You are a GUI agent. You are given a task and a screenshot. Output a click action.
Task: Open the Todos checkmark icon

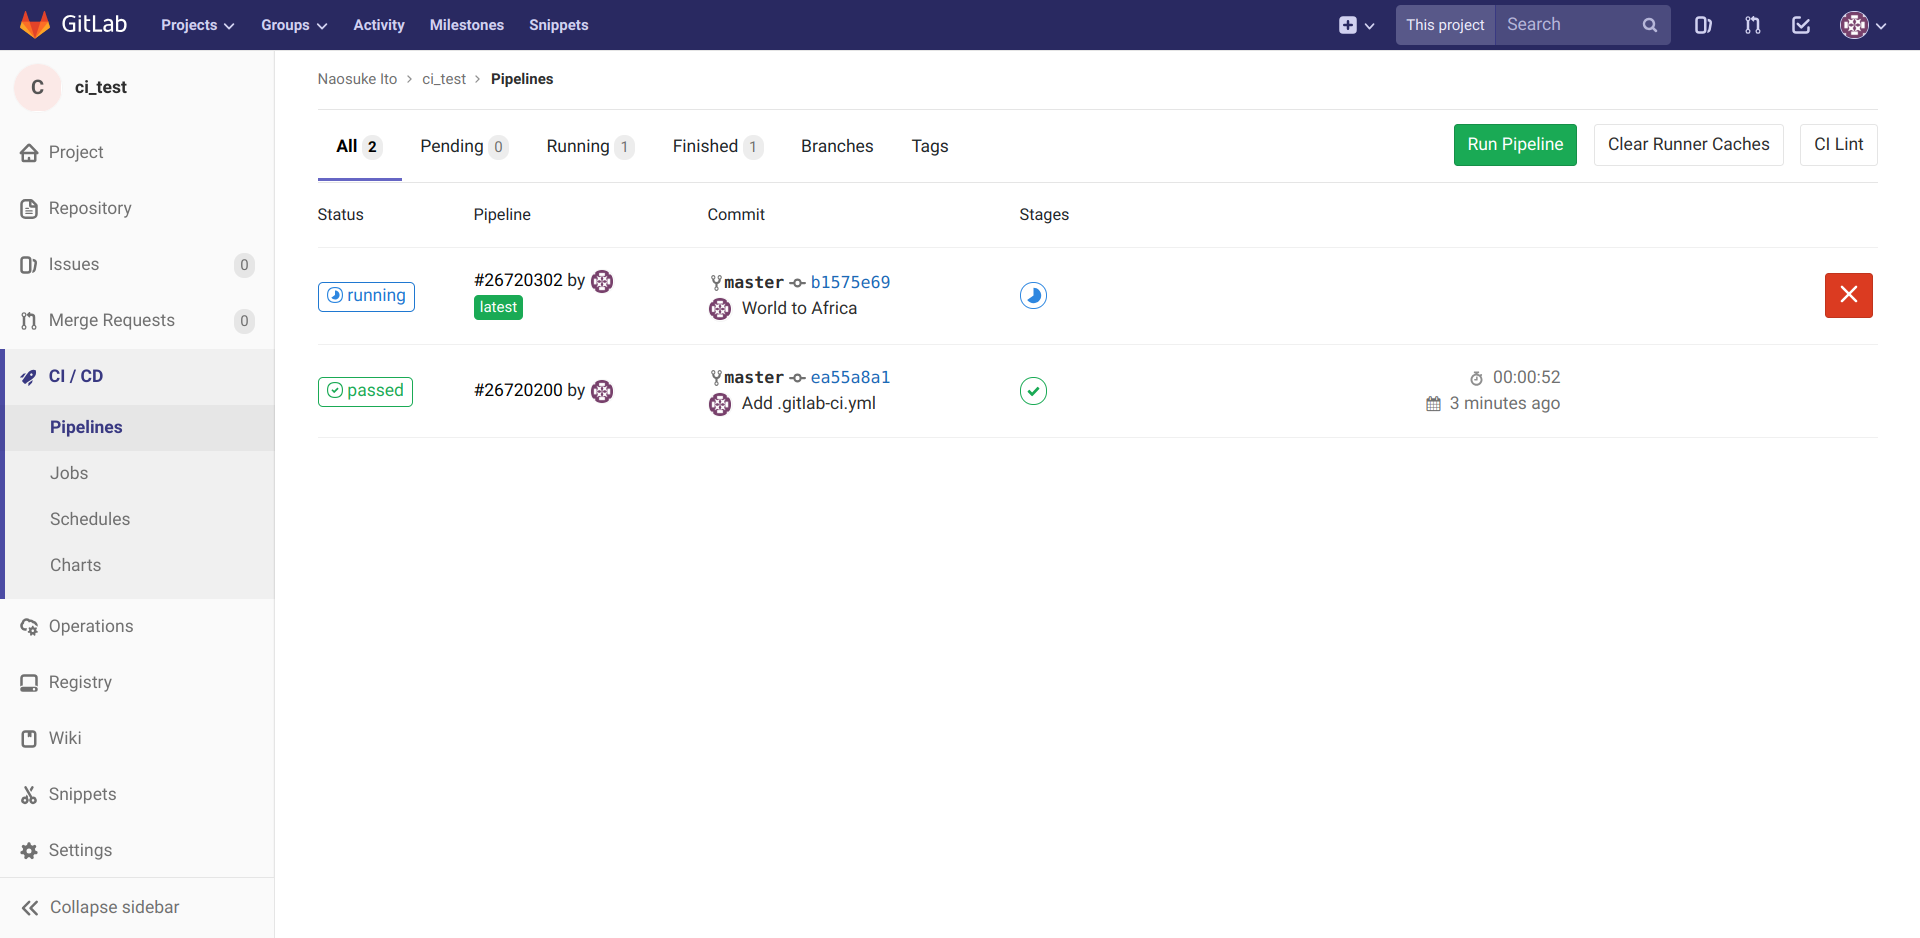tap(1801, 25)
